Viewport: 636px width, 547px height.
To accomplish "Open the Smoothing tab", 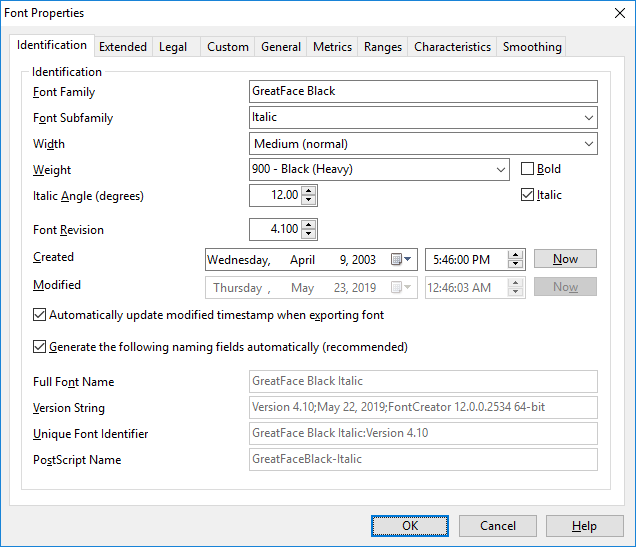I will 532,47.
